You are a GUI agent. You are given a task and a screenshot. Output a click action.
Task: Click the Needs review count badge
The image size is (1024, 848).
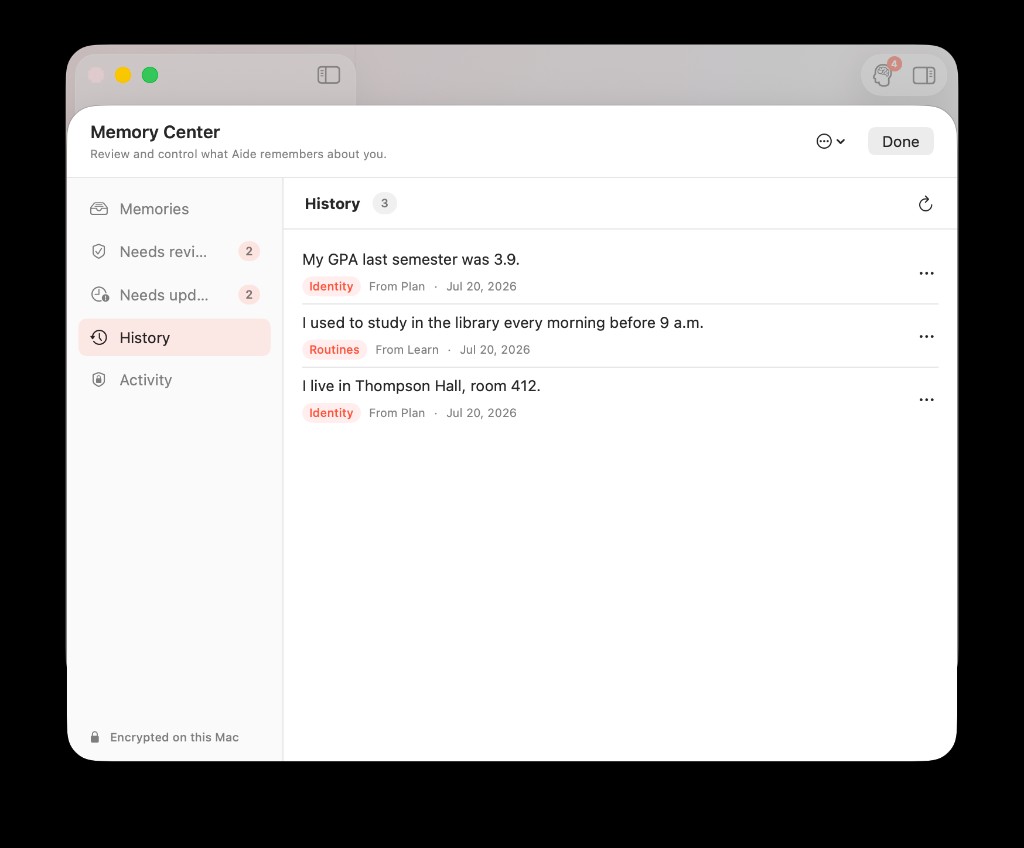(249, 252)
